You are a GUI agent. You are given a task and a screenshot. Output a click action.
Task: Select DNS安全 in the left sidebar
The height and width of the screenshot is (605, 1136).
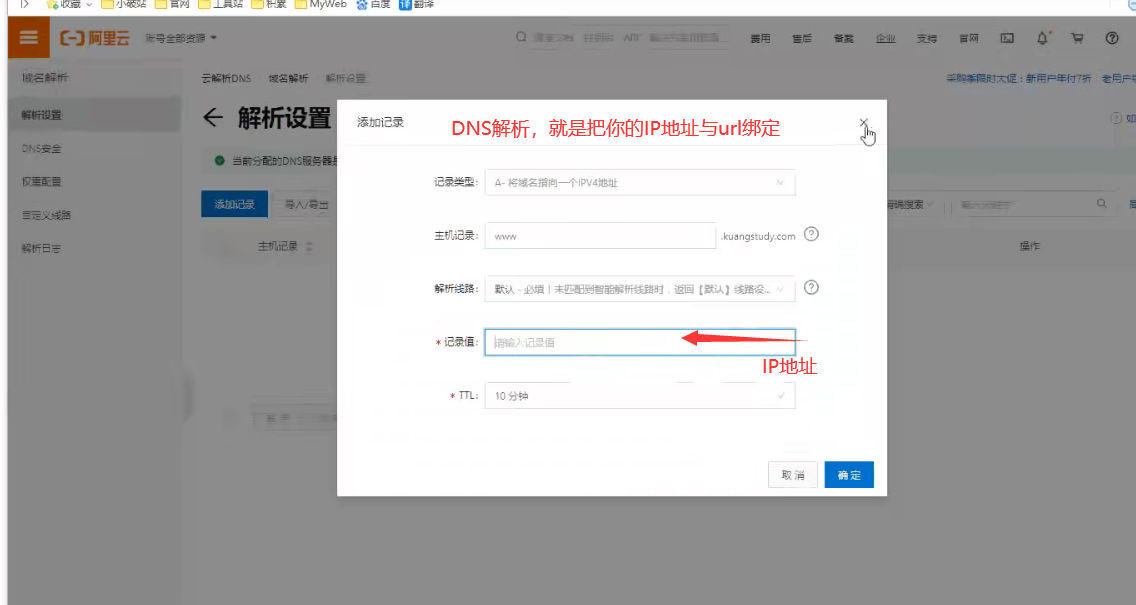click(42, 149)
